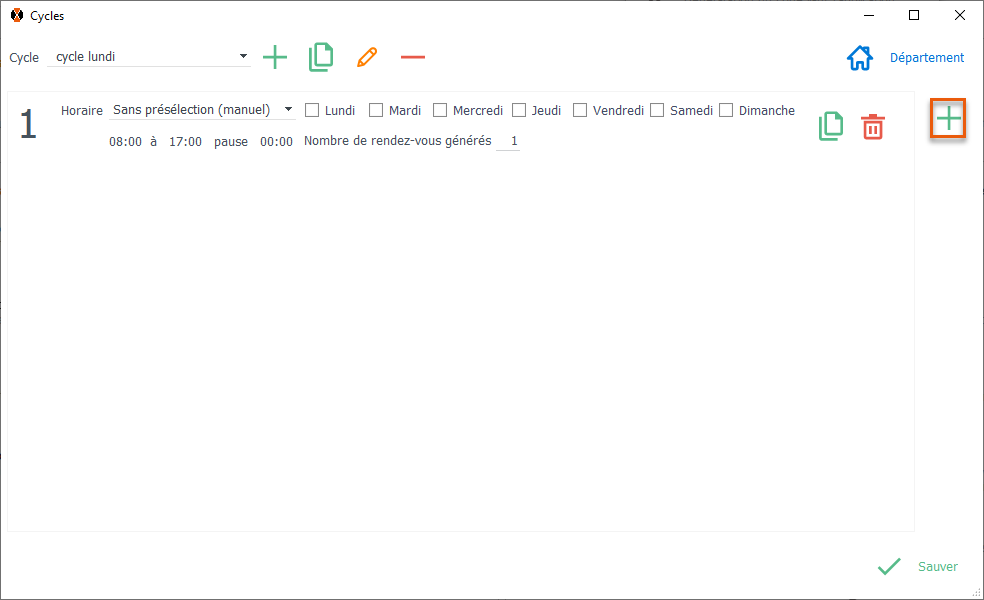
Task: Add a new day row with highlighted plus
Action: point(948,120)
